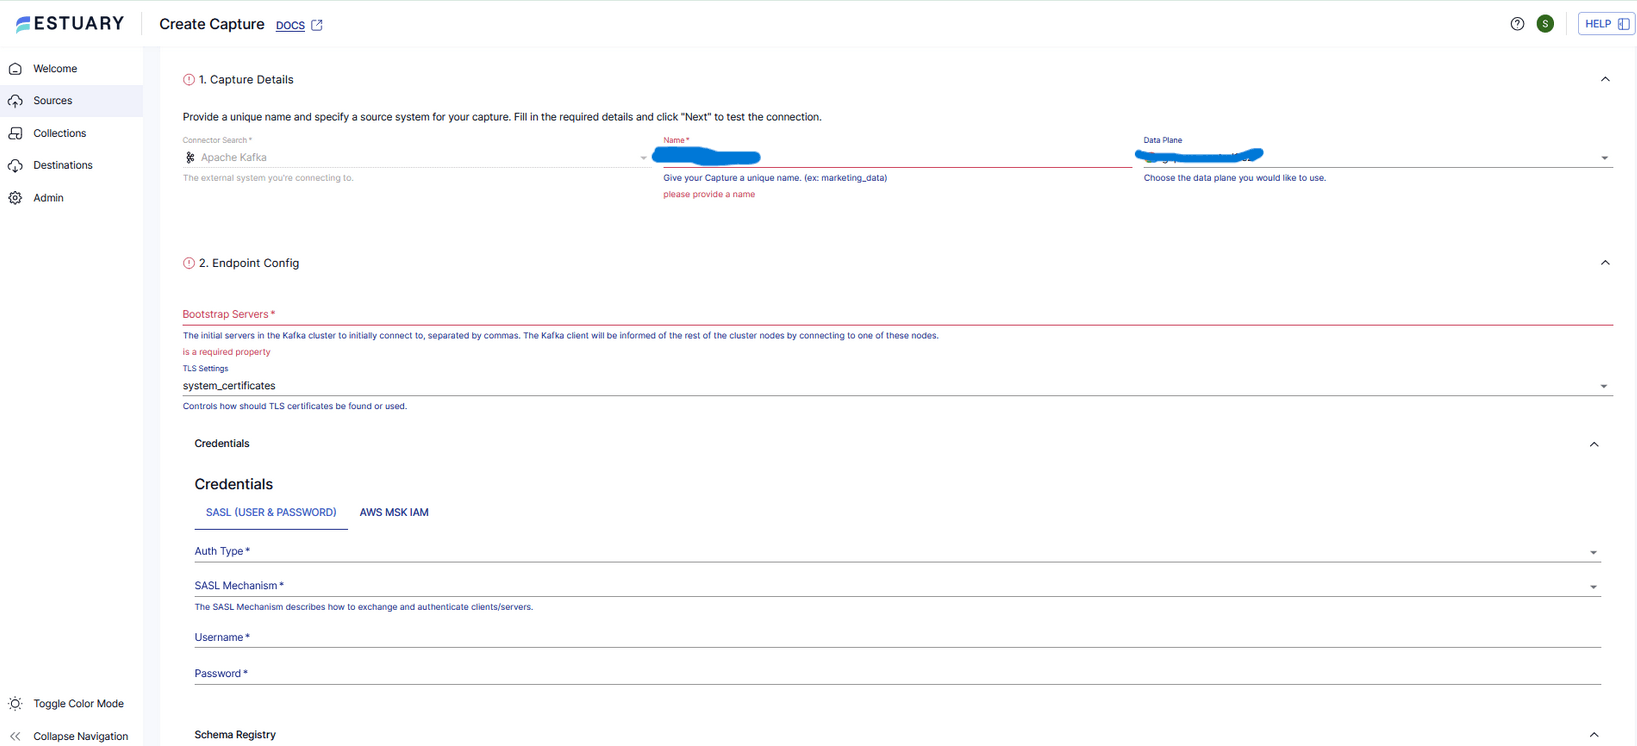Open Admin in navigation
Viewport: 1637px width, 746px height.
coord(48,198)
